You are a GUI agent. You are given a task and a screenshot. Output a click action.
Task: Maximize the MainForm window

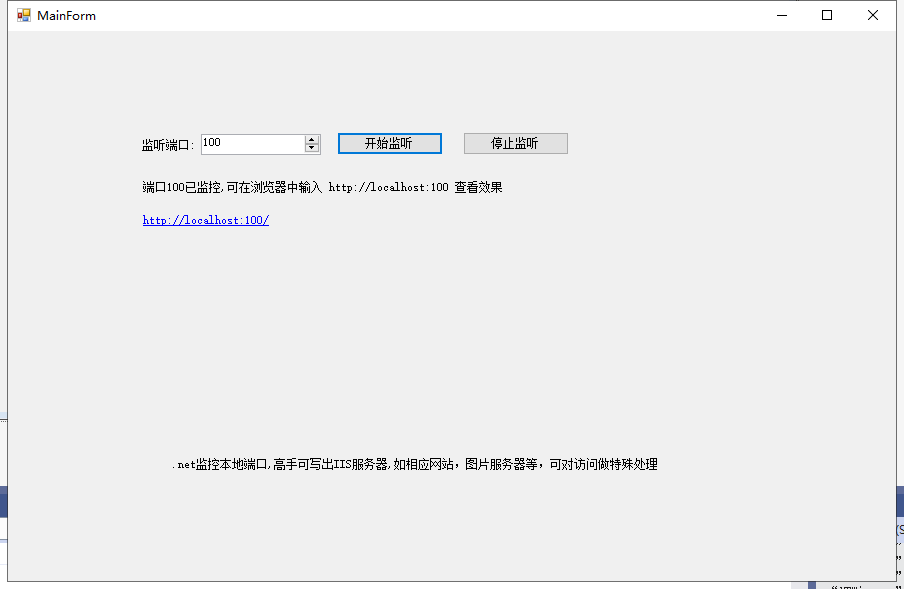pyautogui.click(x=827, y=16)
